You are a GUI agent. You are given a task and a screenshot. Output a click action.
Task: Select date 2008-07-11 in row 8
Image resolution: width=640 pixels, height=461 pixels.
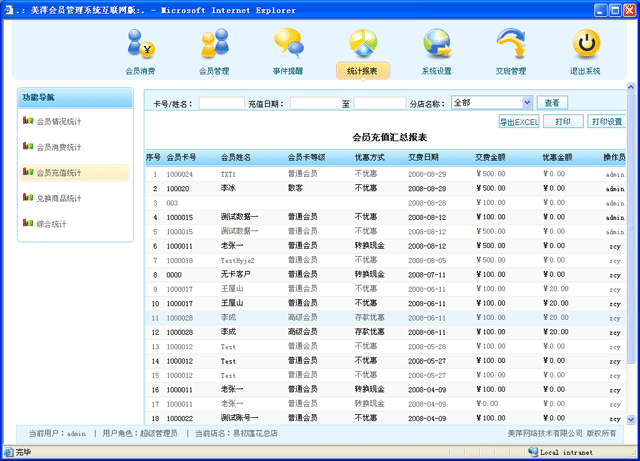pos(427,275)
